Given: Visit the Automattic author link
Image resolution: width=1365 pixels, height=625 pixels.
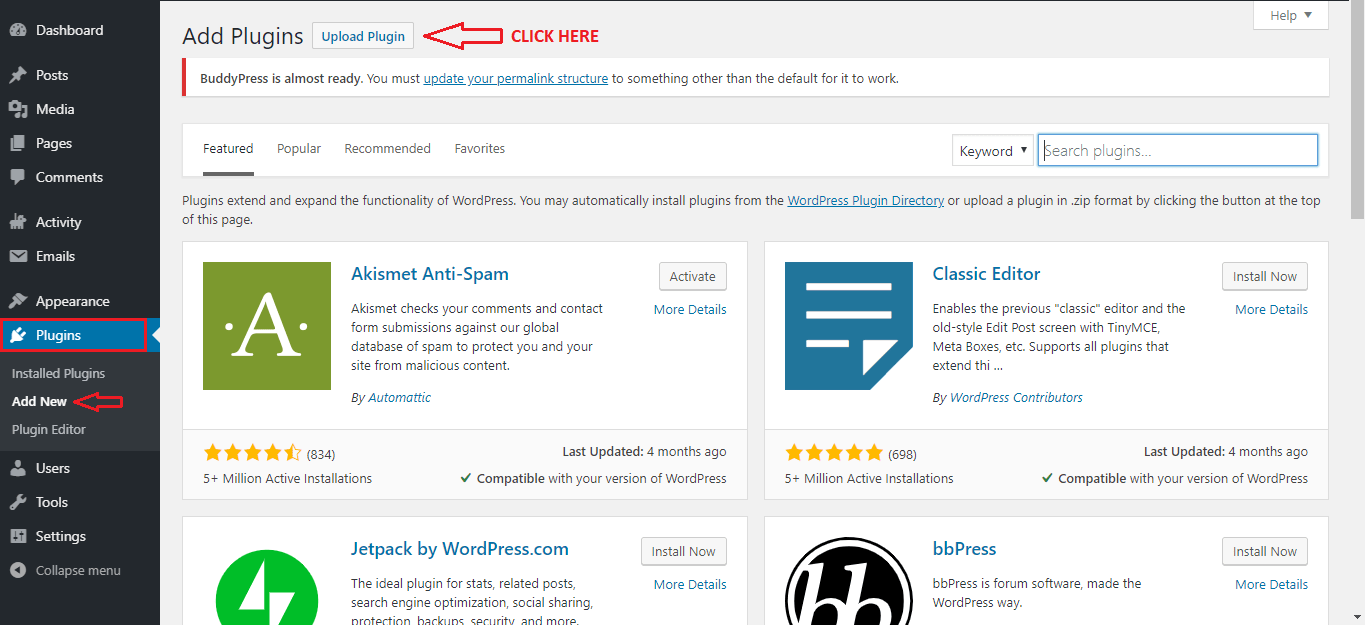Looking at the screenshot, I should (x=400, y=398).
